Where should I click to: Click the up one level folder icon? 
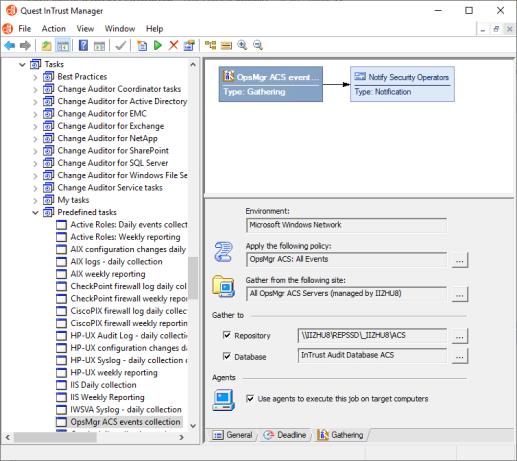46,45
